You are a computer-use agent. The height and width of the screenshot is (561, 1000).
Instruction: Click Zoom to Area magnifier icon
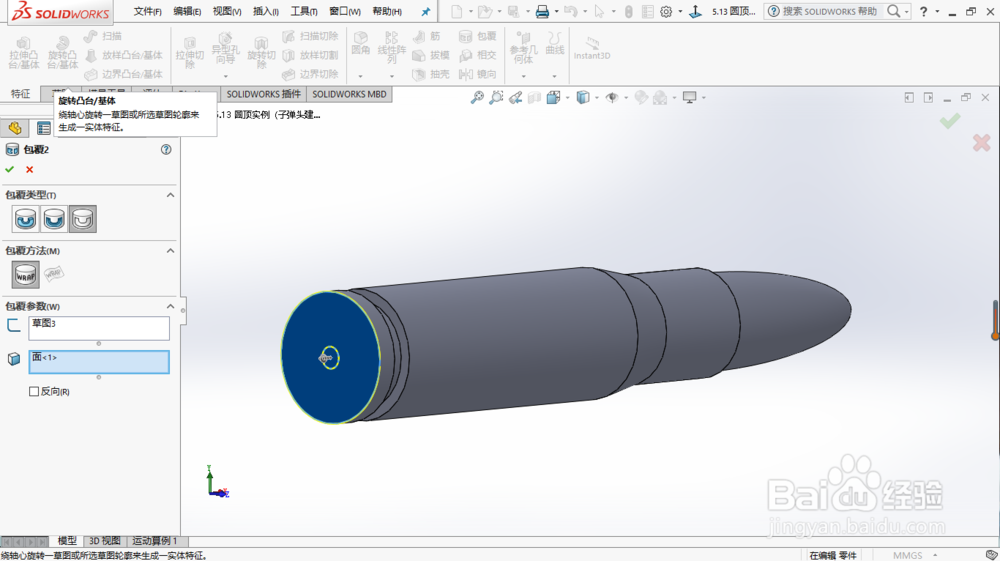pyautogui.click(x=496, y=98)
